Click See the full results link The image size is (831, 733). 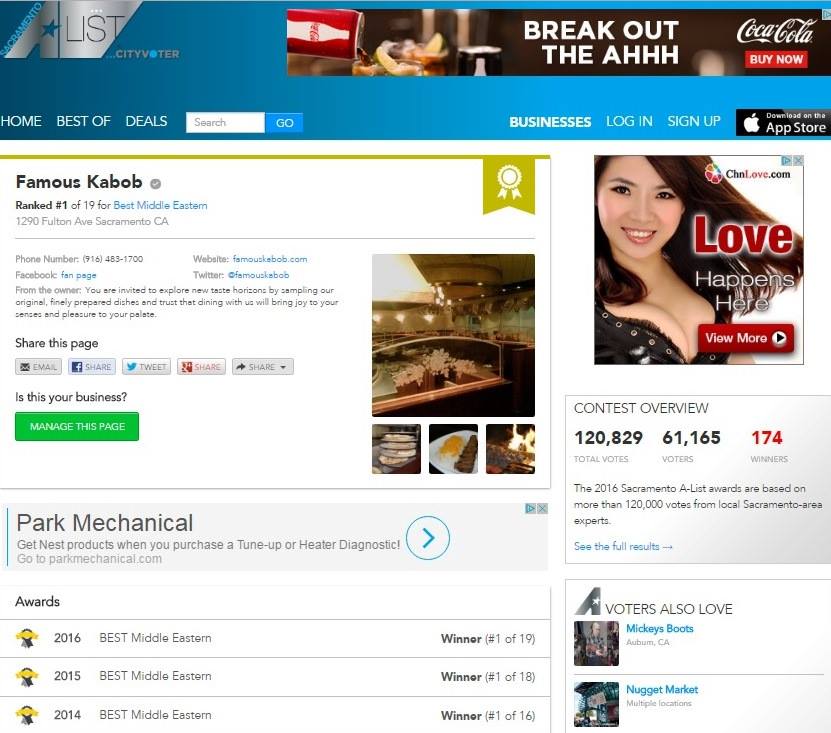click(x=623, y=546)
